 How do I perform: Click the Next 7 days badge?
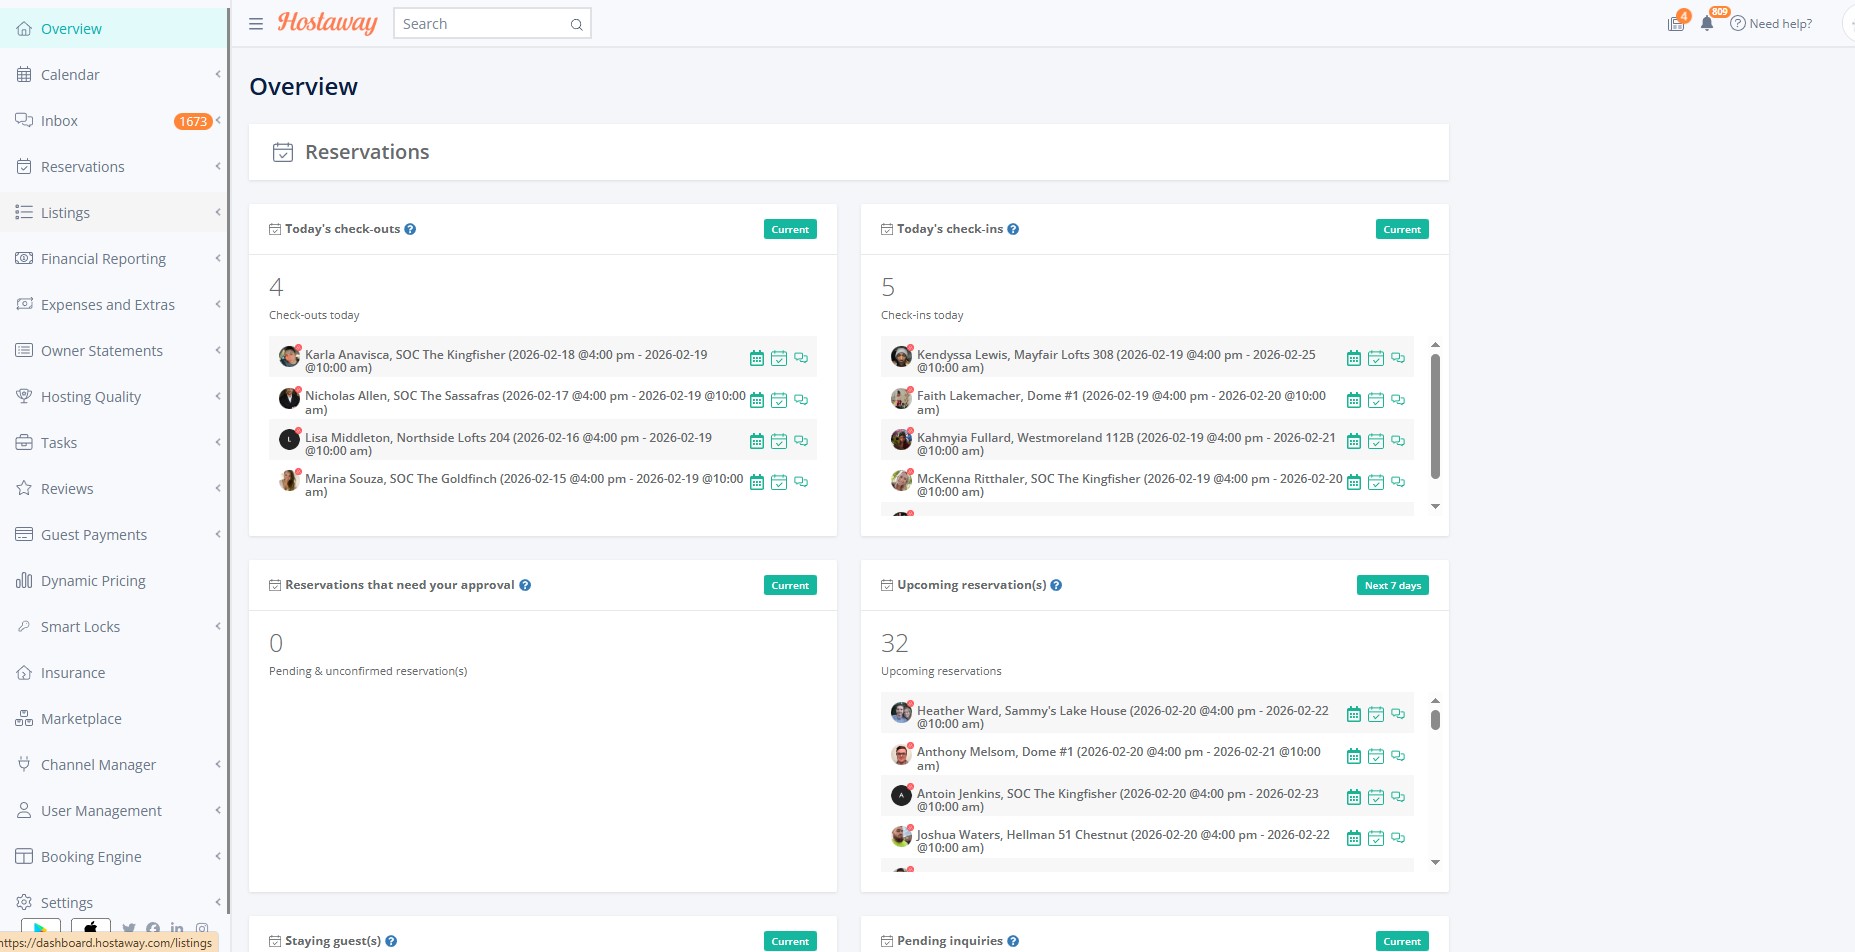pos(1393,585)
